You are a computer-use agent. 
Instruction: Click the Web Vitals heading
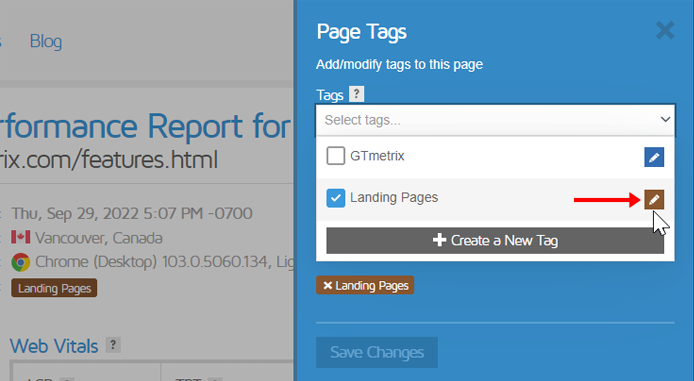tap(54, 346)
